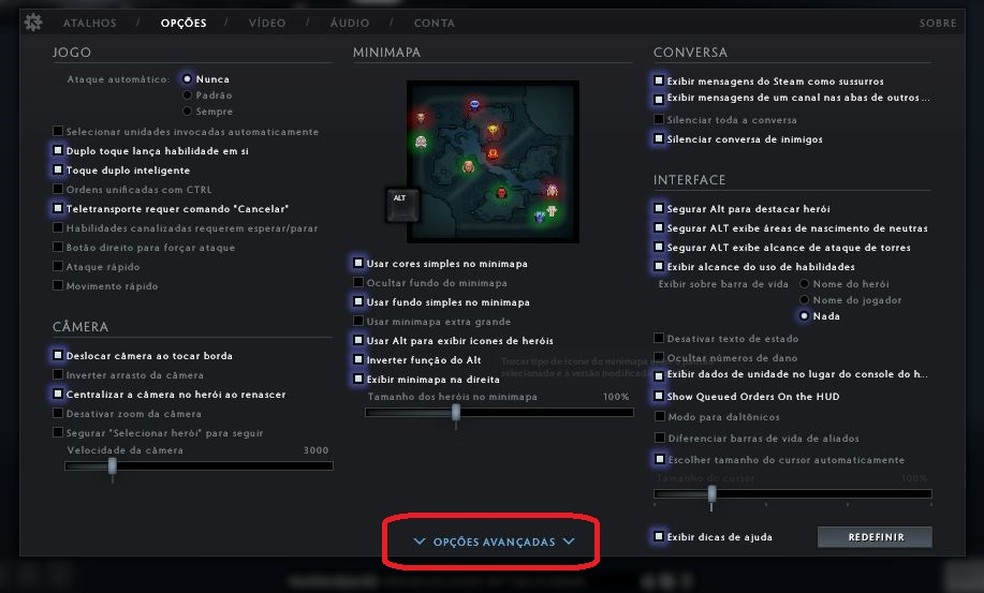Select Nome do herói radio option
The height and width of the screenshot is (593, 984).
(804, 284)
